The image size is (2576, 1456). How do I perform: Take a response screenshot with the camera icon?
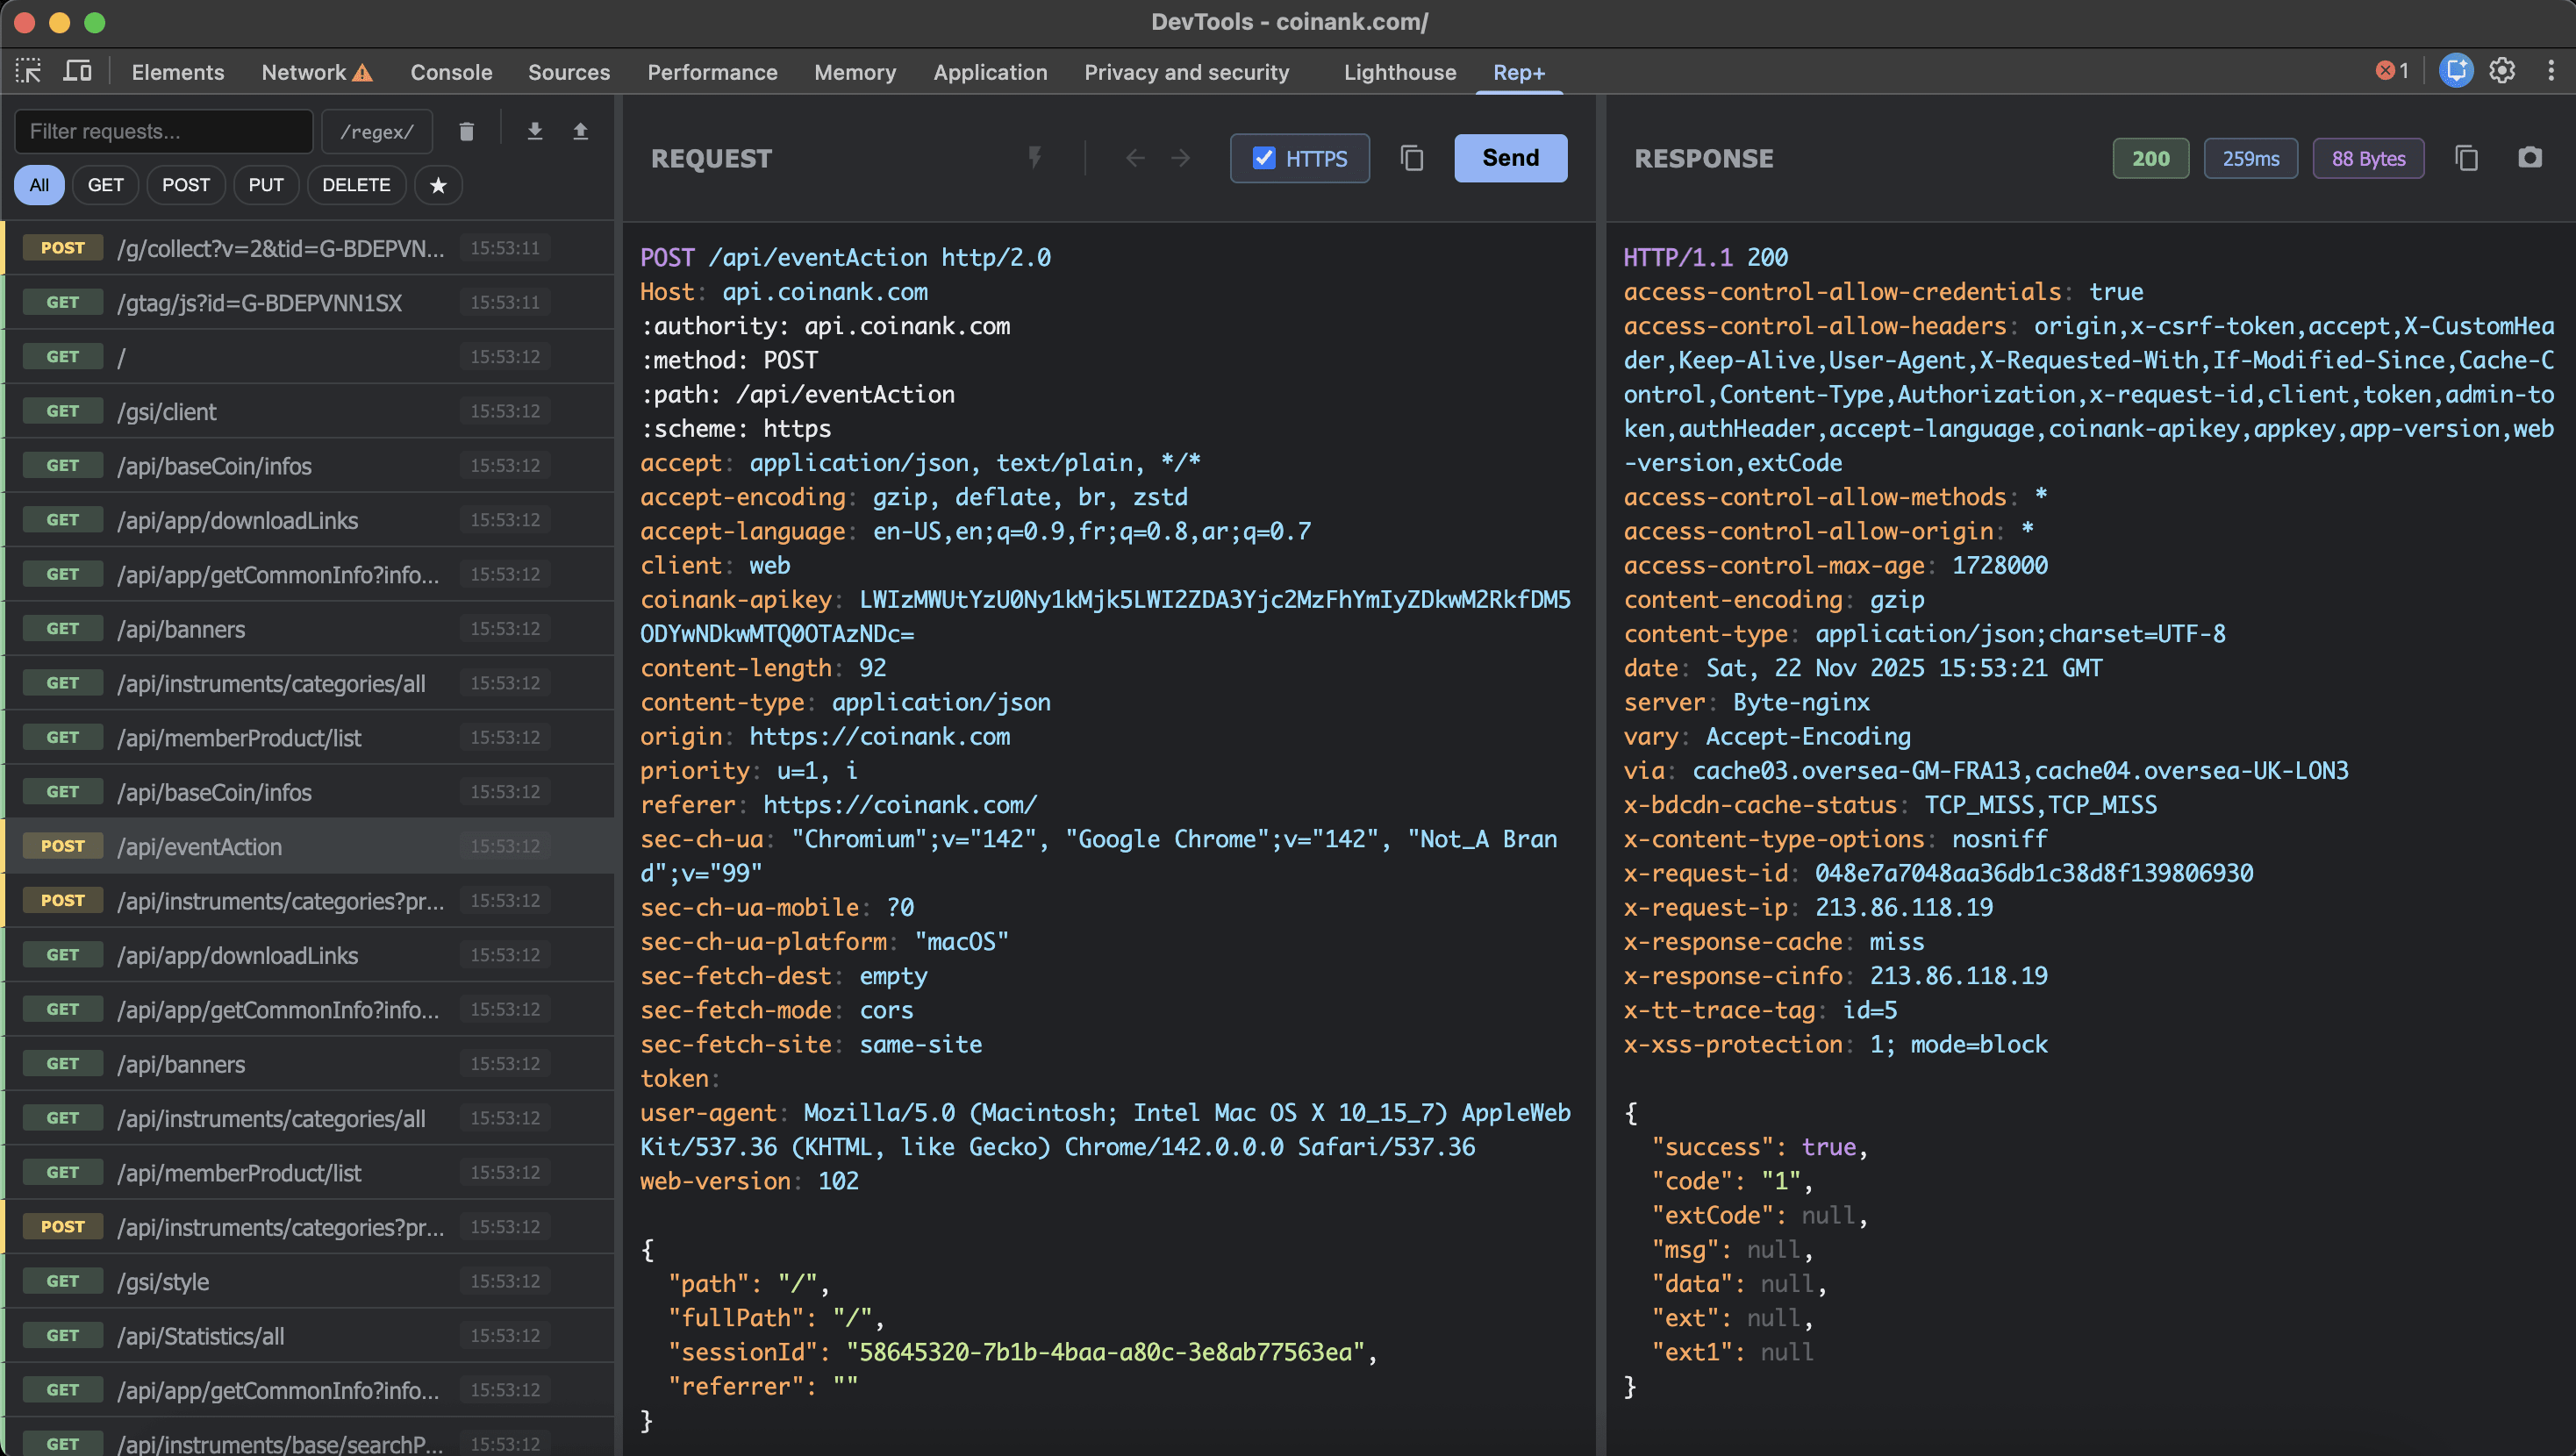pyautogui.click(x=2529, y=158)
